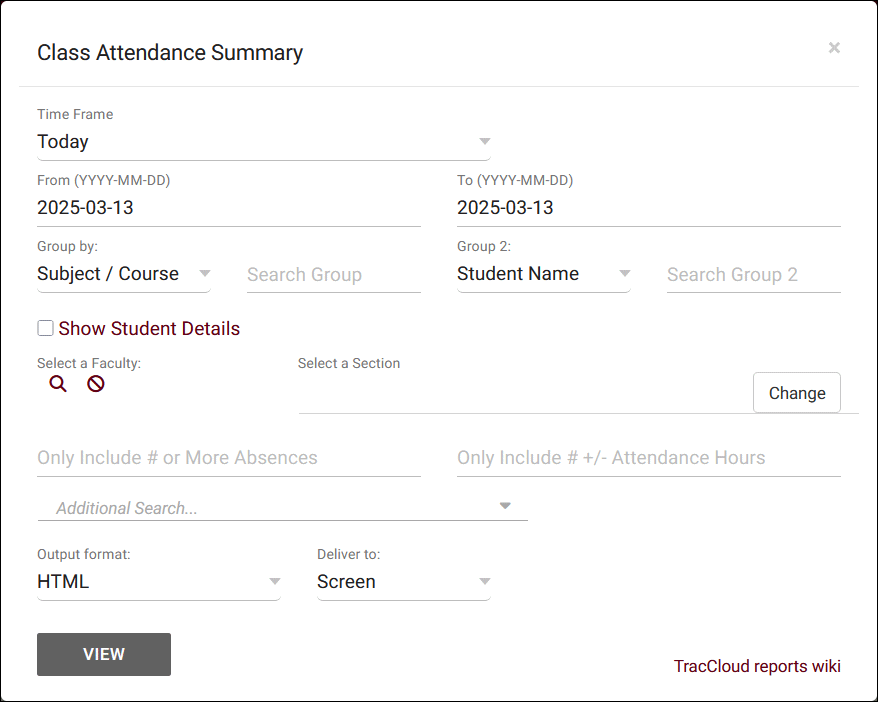This screenshot has width=878, height=702.
Task: Close the Class Attendance Summary dialog
Action: tap(834, 48)
